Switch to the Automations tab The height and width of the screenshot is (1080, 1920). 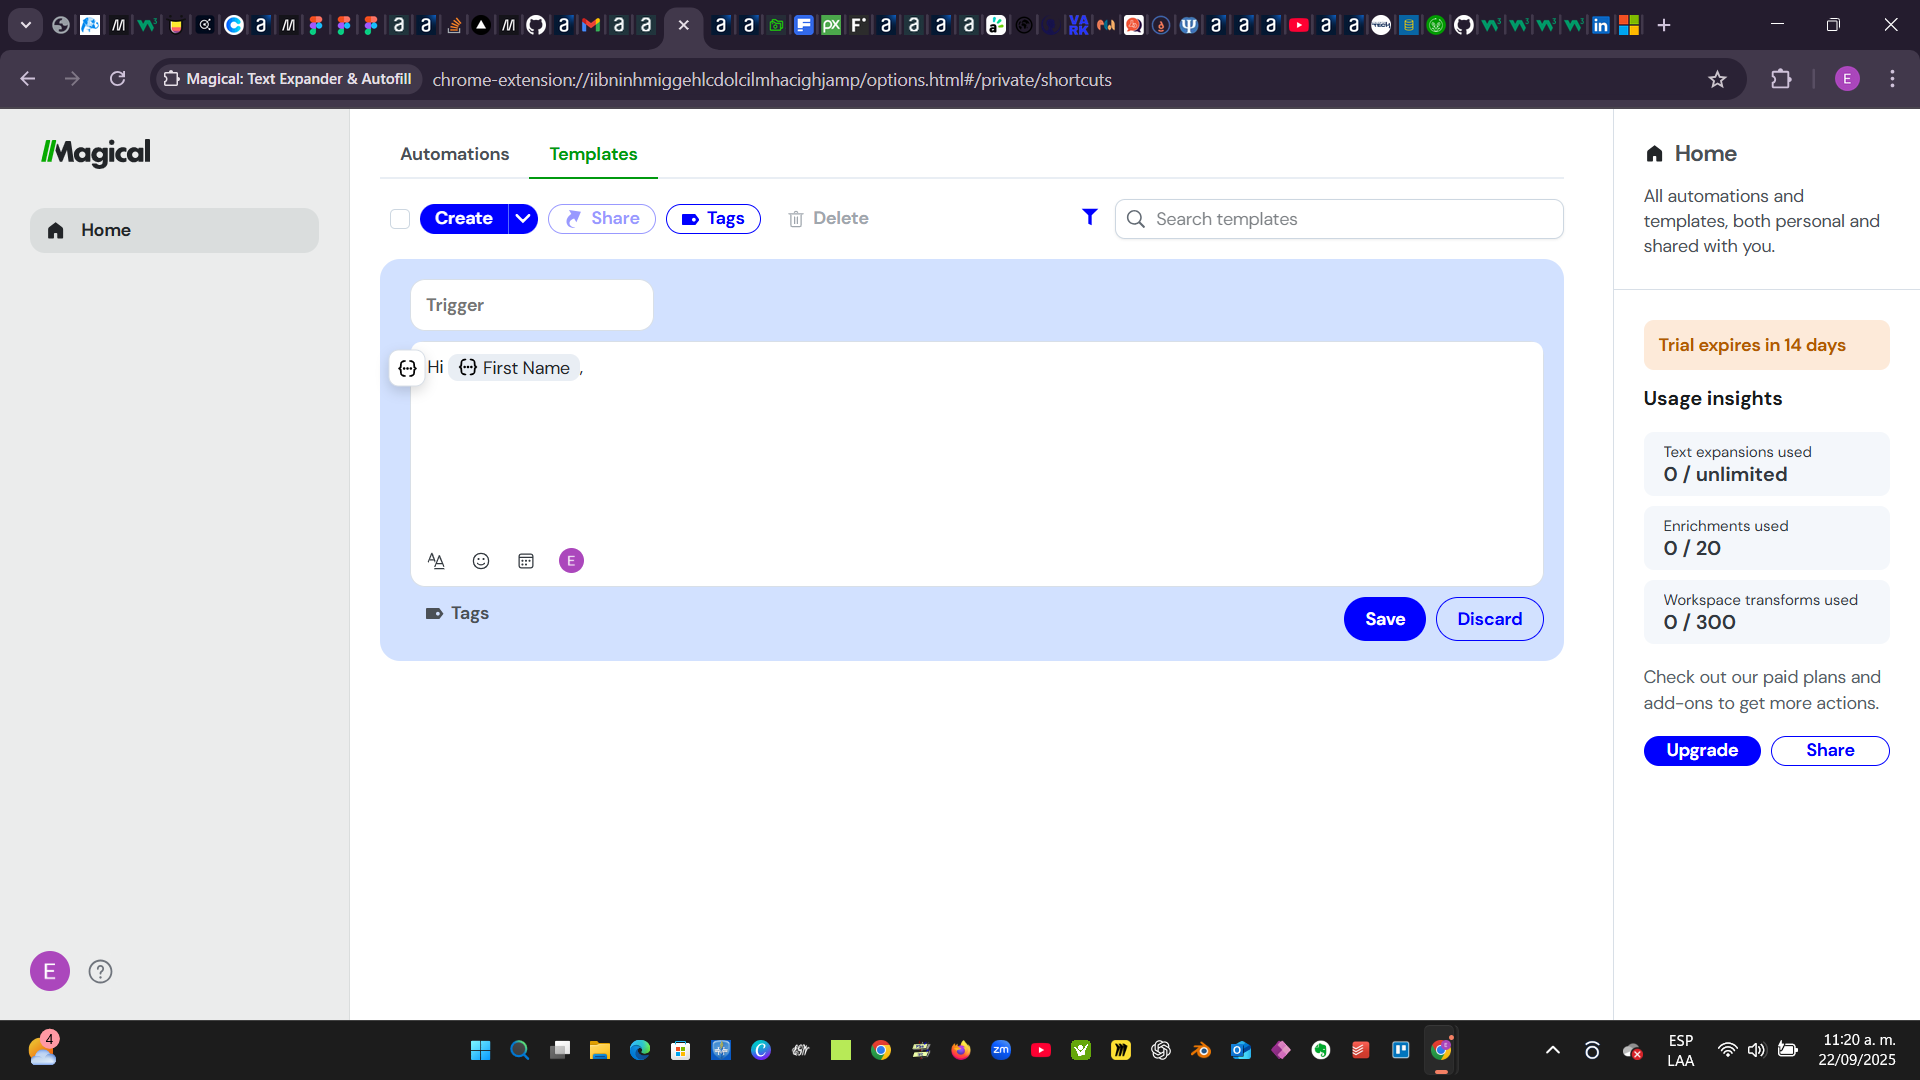click(454, 154)
